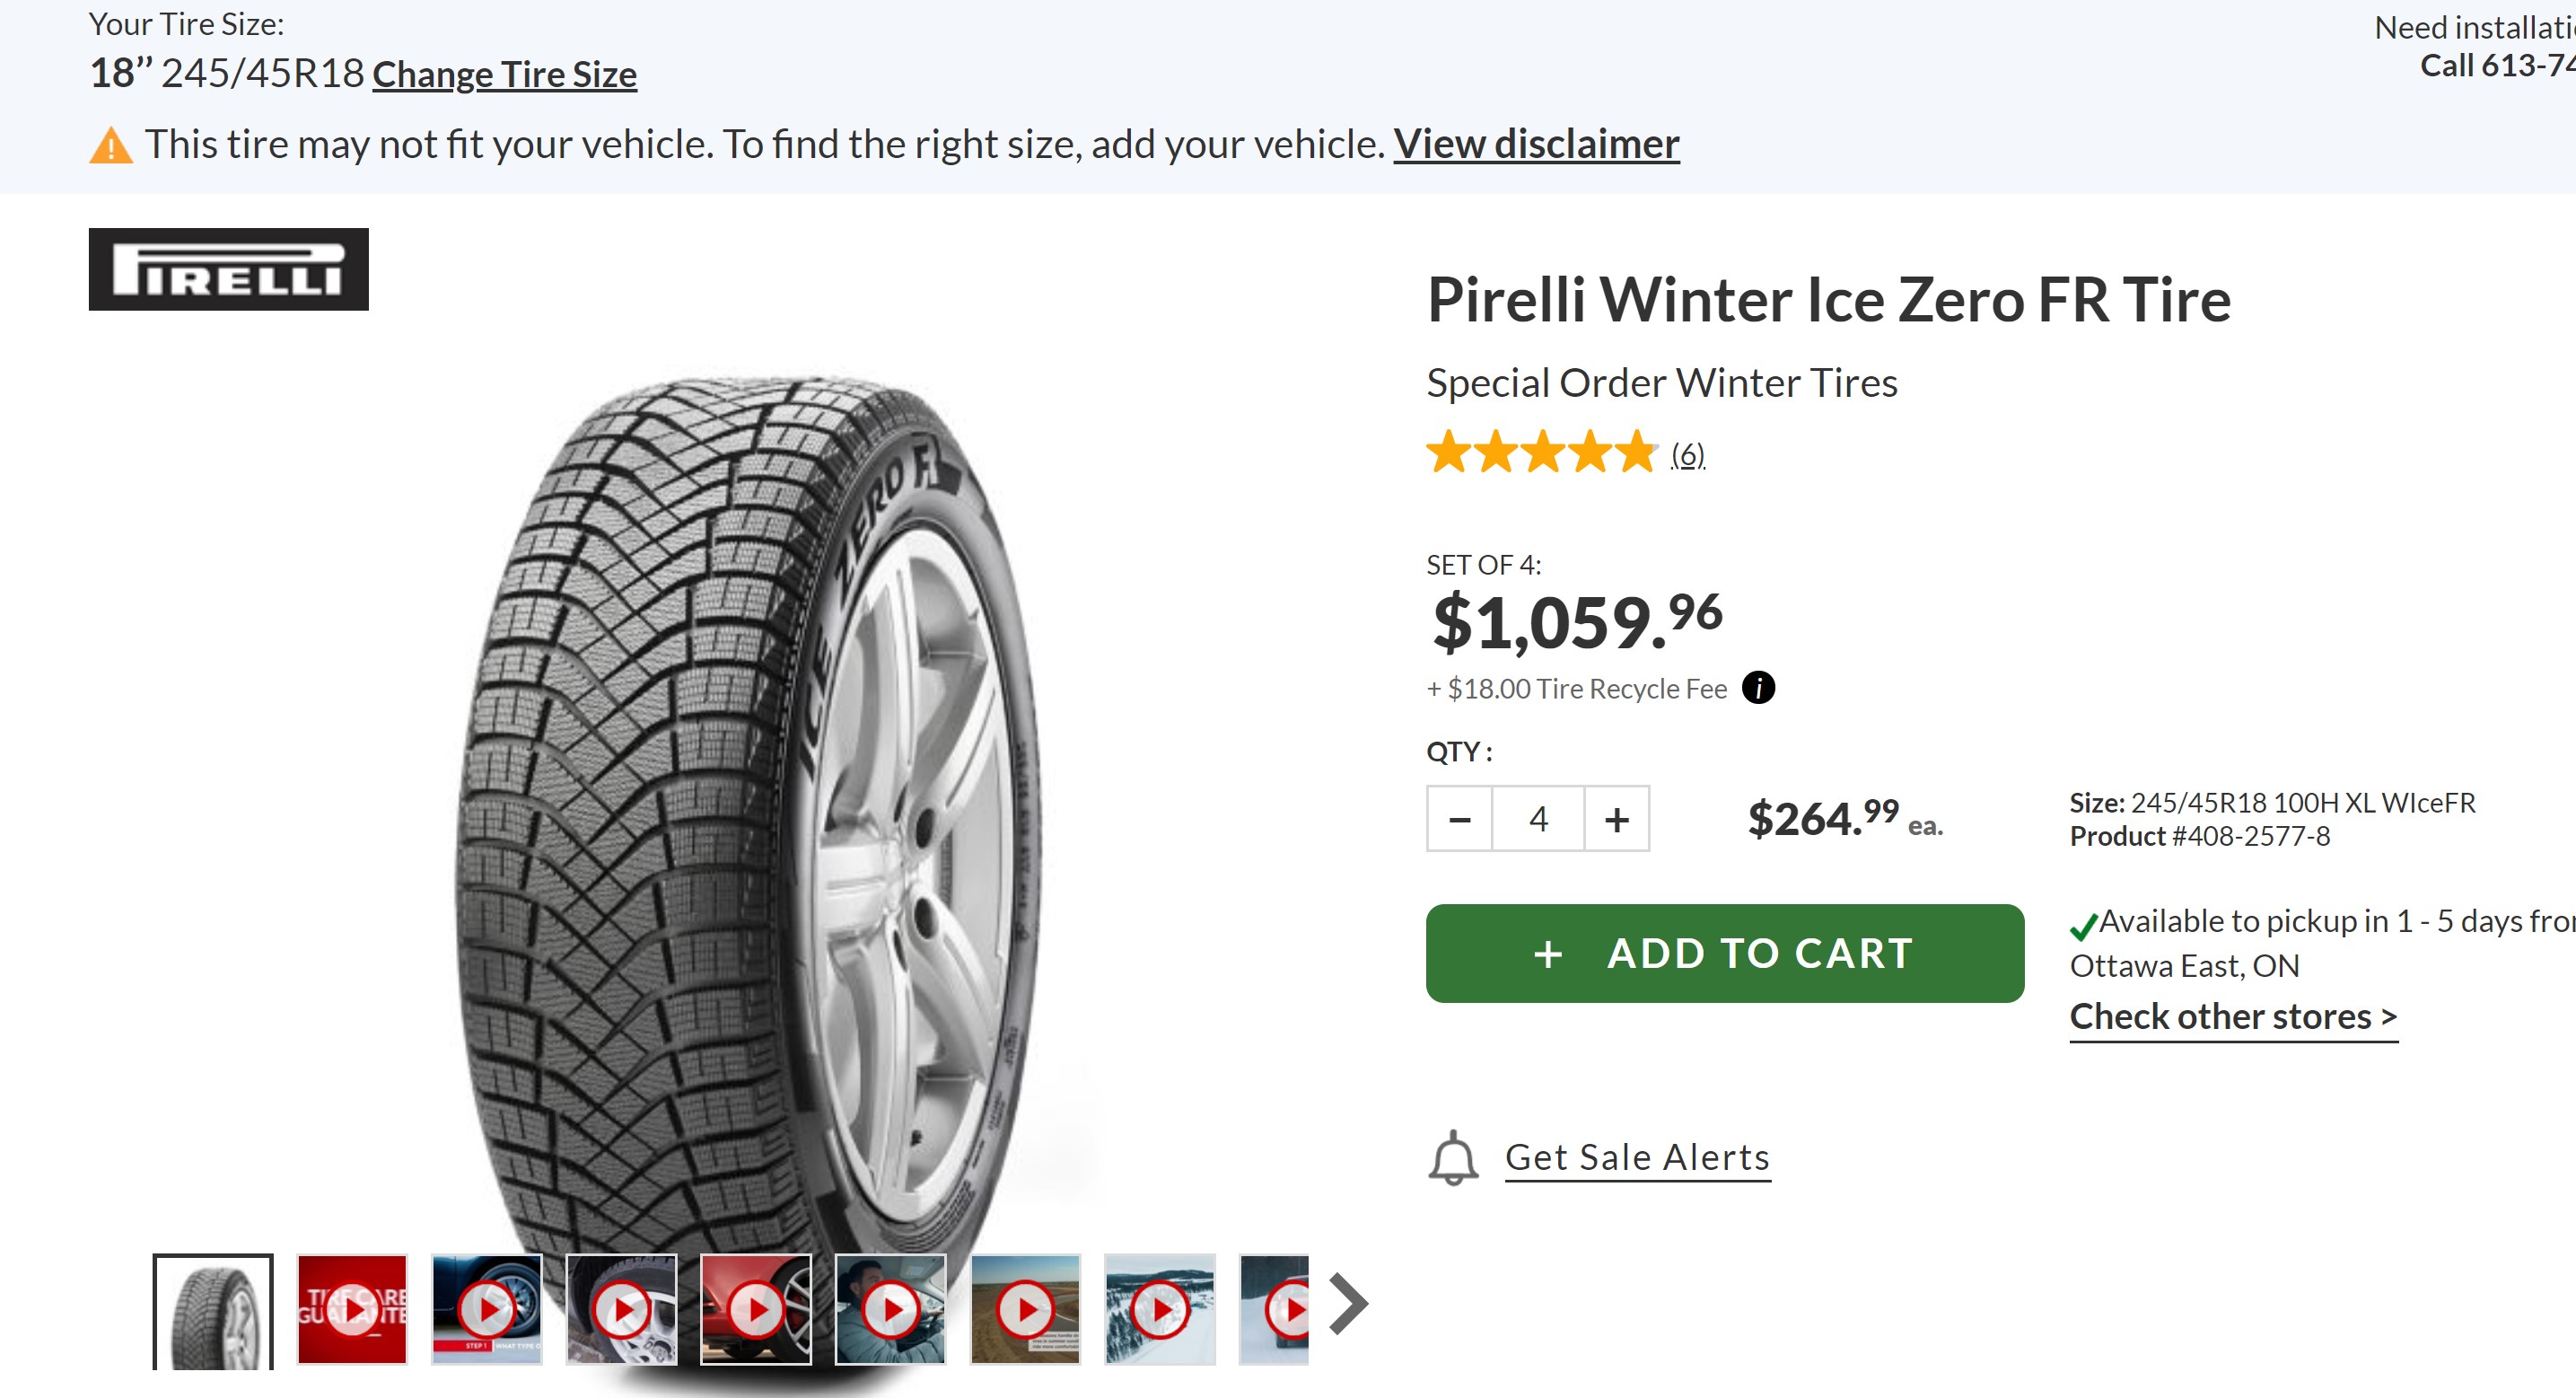This screenshot has width=2576, height=1398.
Task: Open the View disclaimer link
Action: click(1536, 145)
